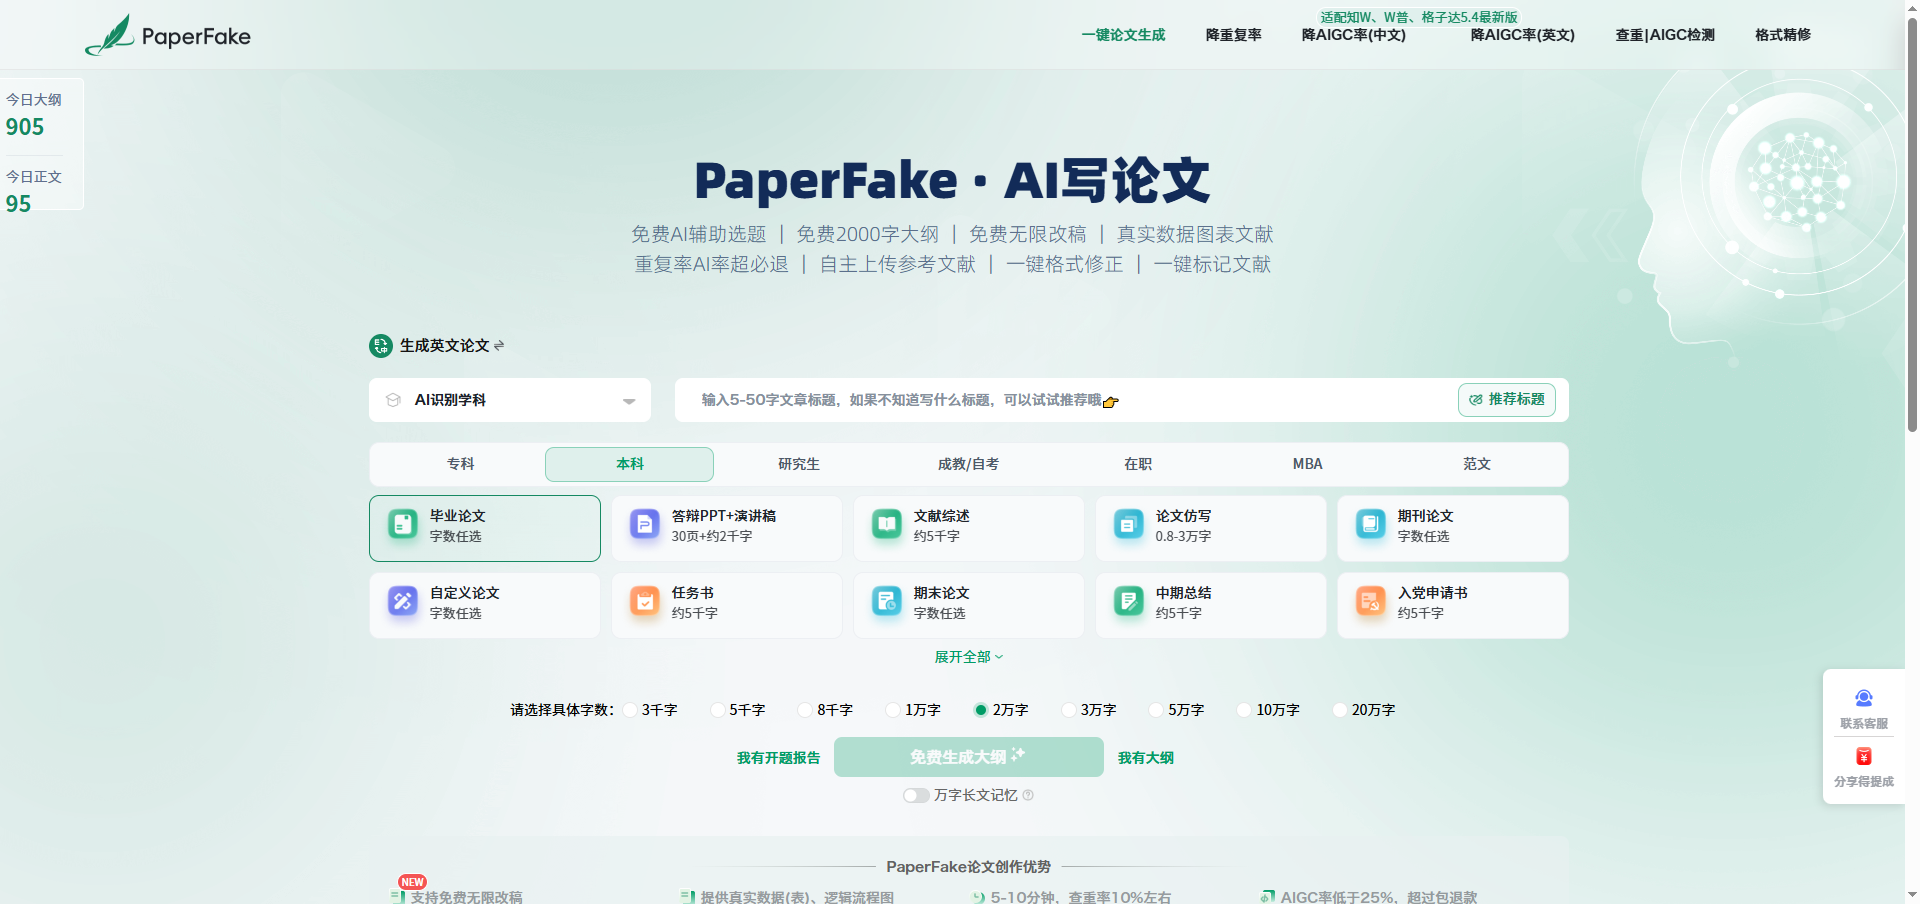Switch to the MBA tab
The height and width of the screenshot is (904, 1920).
[1307, 464]
